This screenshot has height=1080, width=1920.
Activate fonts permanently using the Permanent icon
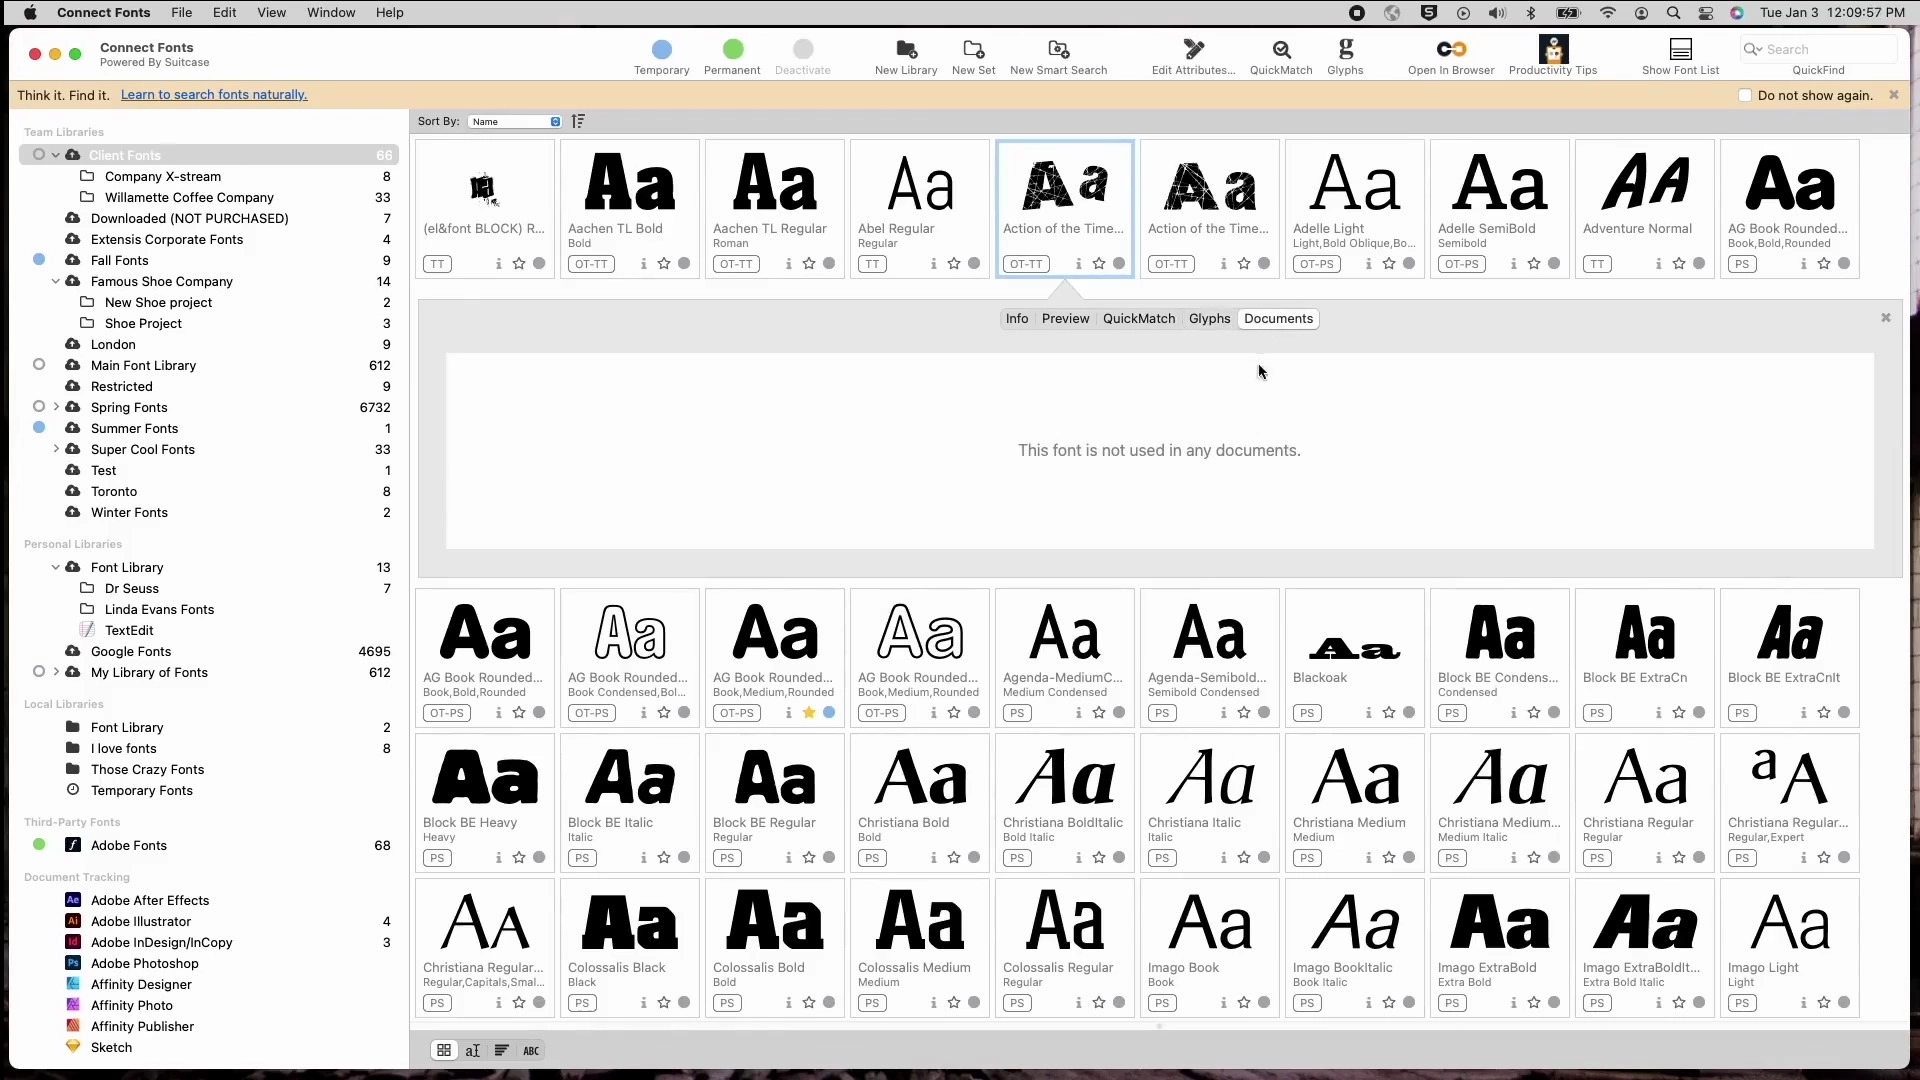pos(732,56)
